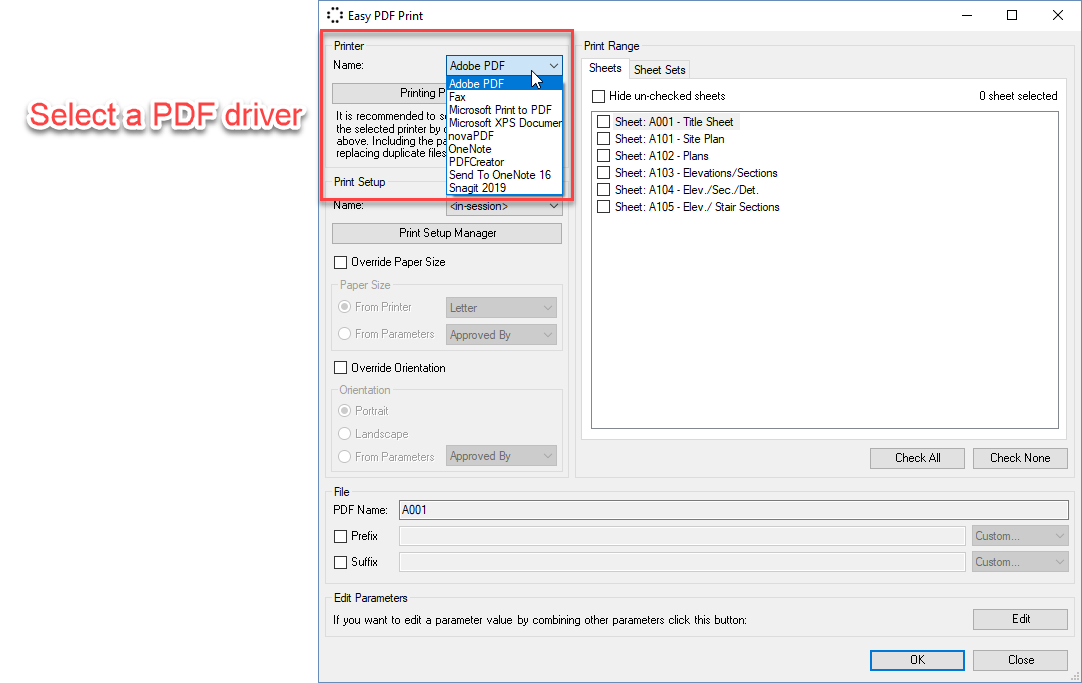
Task: Enable Override Orientation checkbox
Action: pyautogui.click(x=340, y=368)
